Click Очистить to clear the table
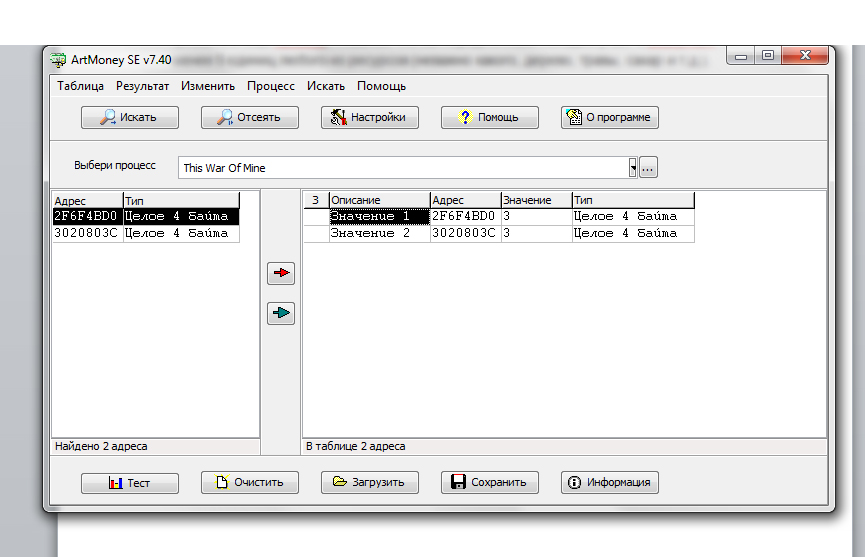The height and width of the screenshot is (557, 865). point(250,483)
